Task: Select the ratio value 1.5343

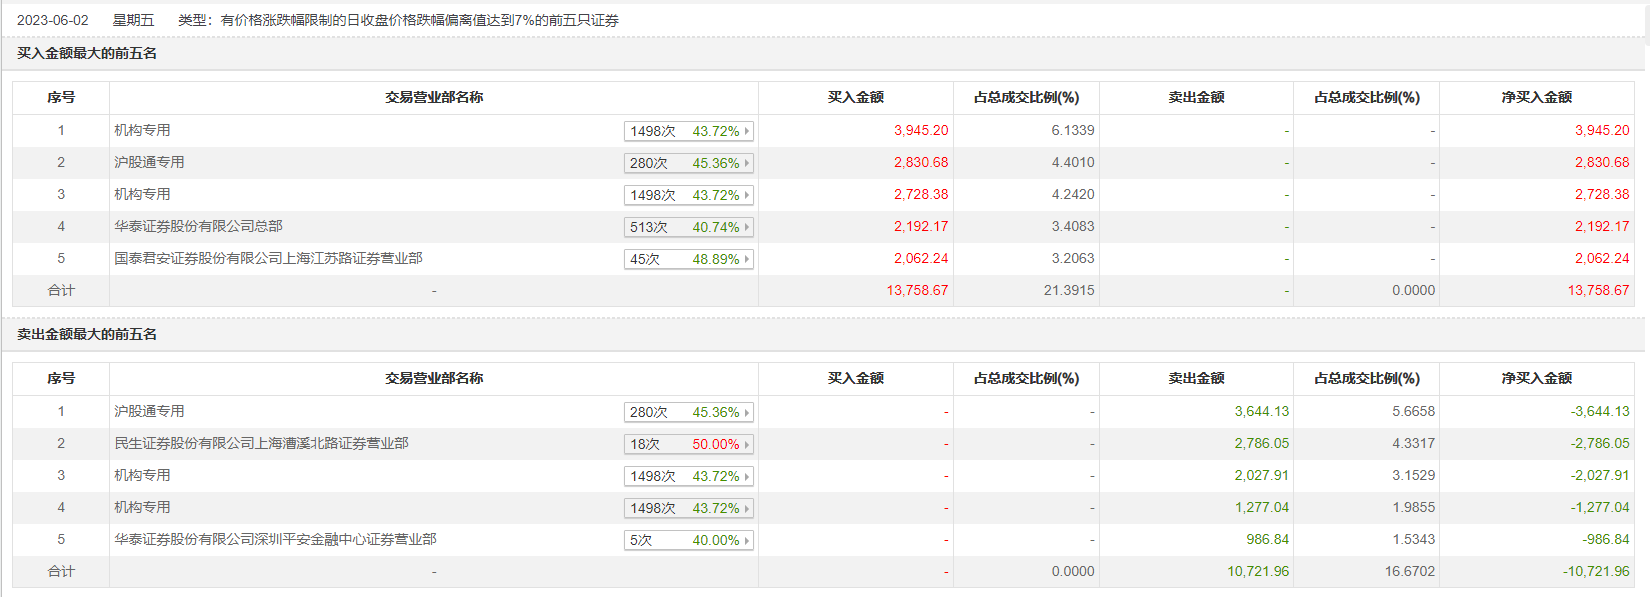Action: (1414, 539)
